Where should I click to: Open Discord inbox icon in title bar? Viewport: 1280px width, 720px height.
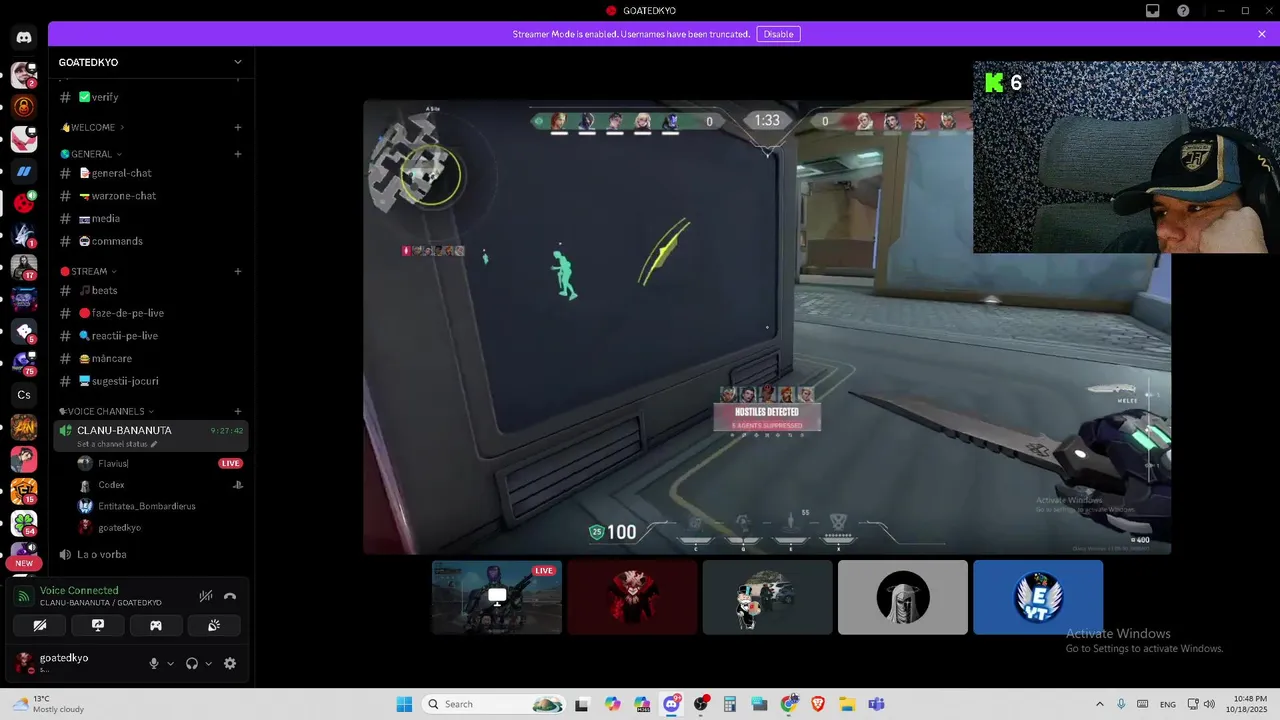click(1153, 11)
